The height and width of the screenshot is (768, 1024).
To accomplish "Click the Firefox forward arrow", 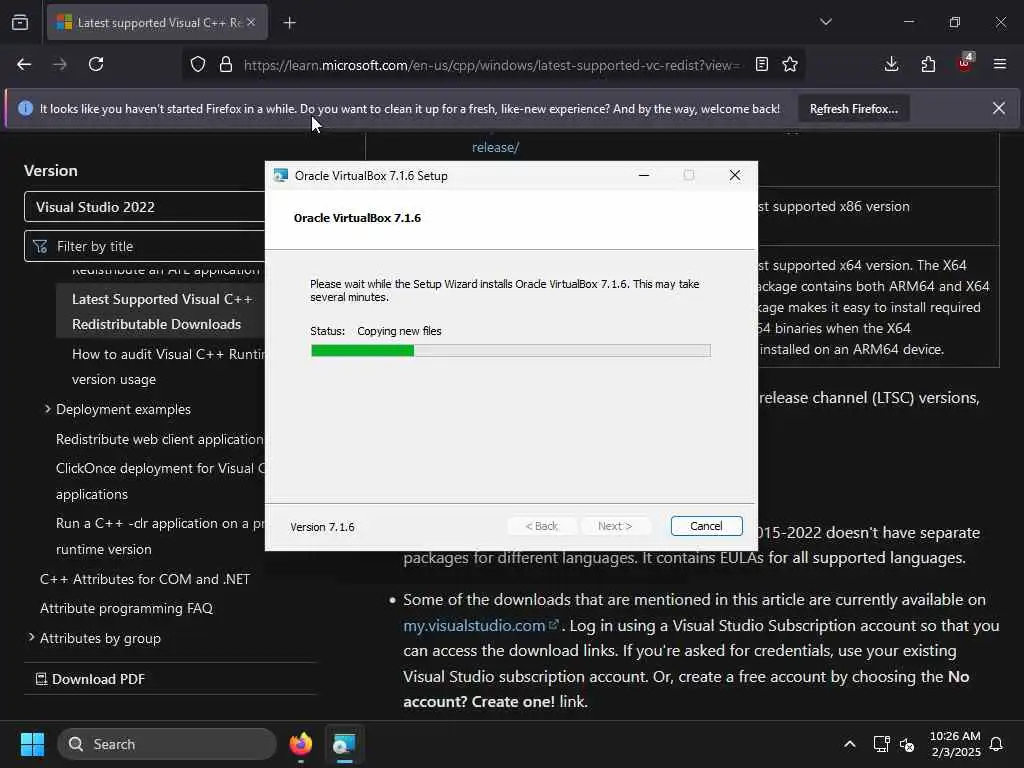I will pos(59,64).
